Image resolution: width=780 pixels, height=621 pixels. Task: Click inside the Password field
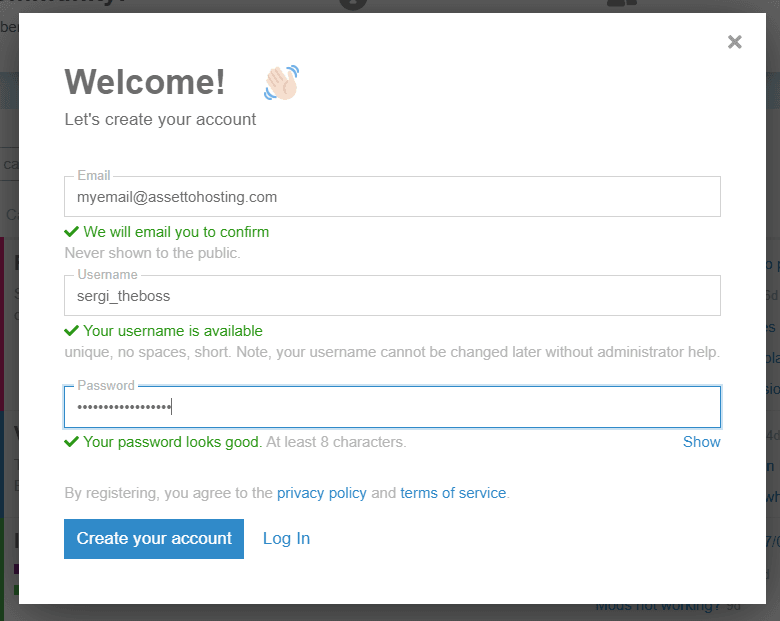point(392,407)
